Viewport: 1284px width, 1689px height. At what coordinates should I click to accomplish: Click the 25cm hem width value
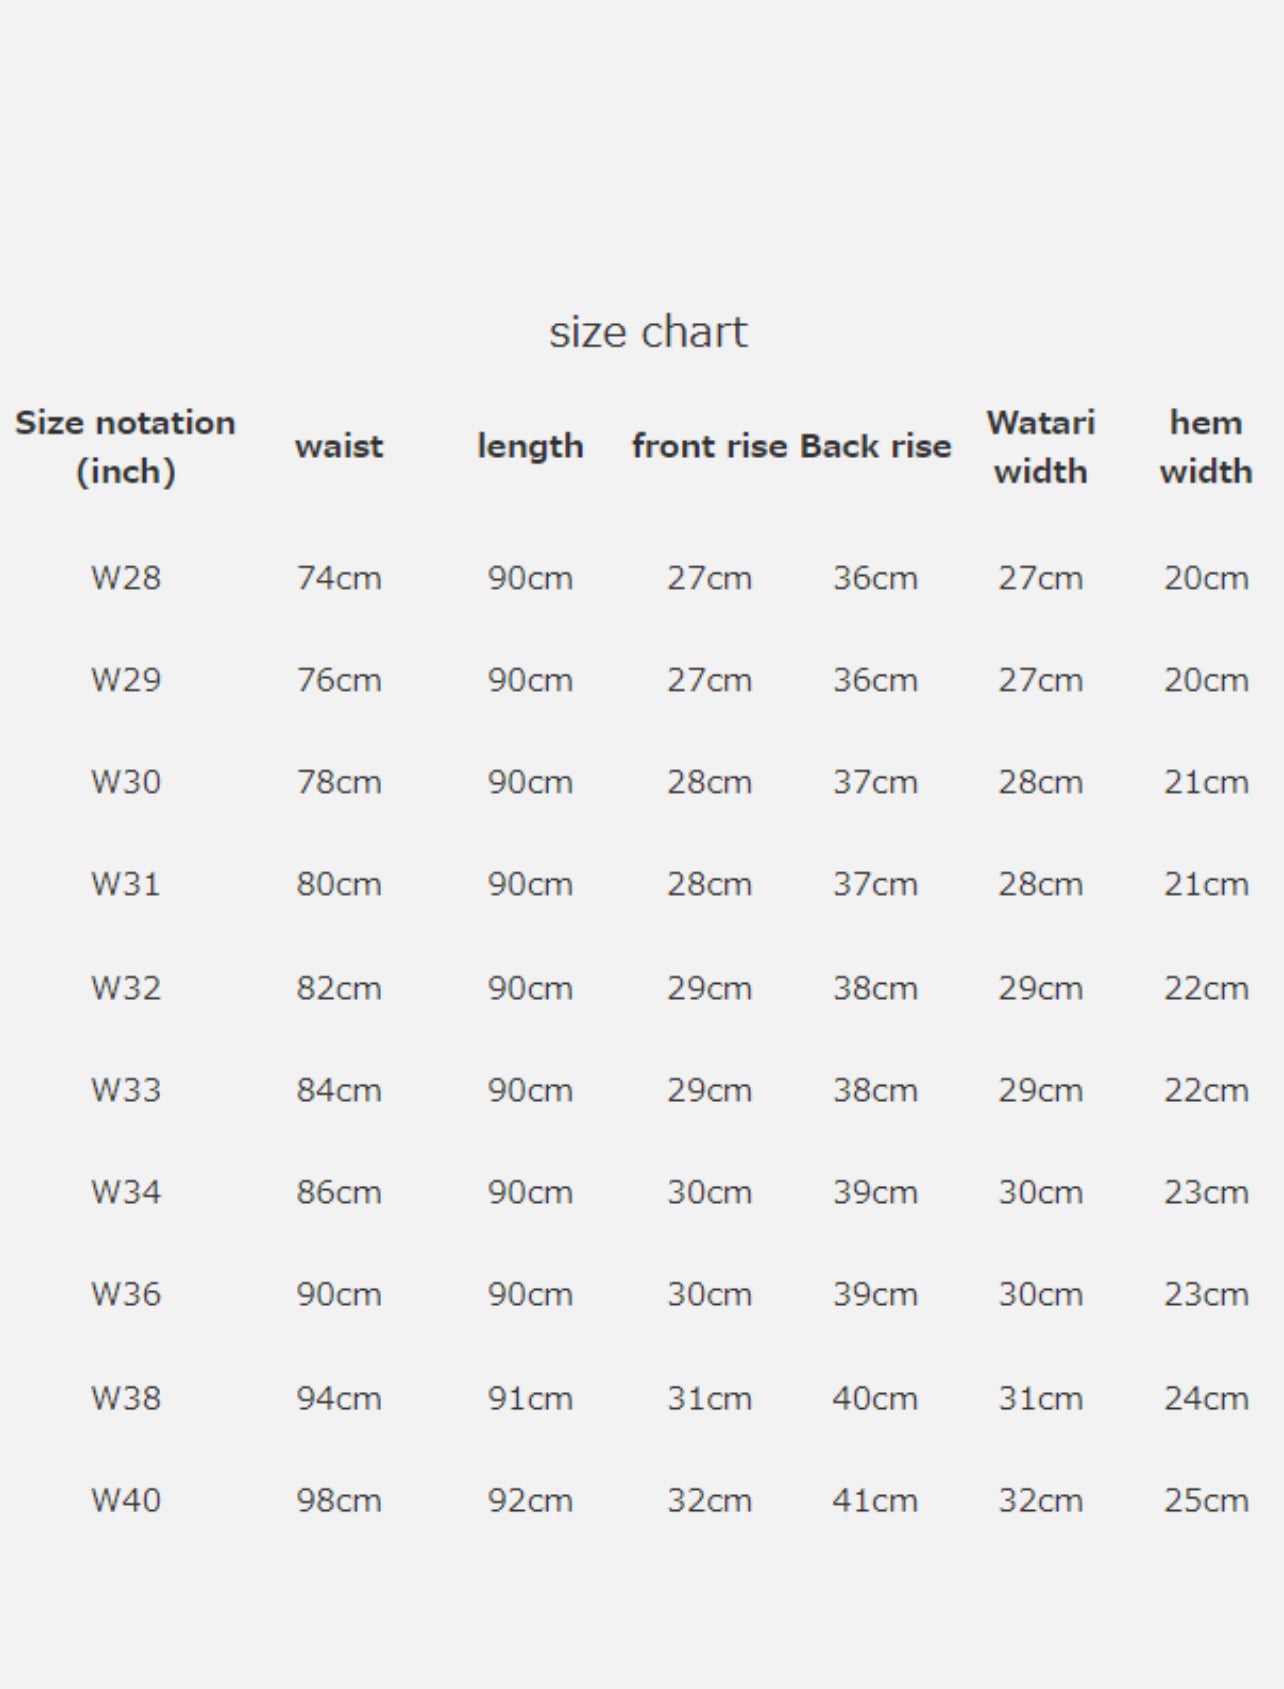pyautogui.click(x=1206, y=1500)
